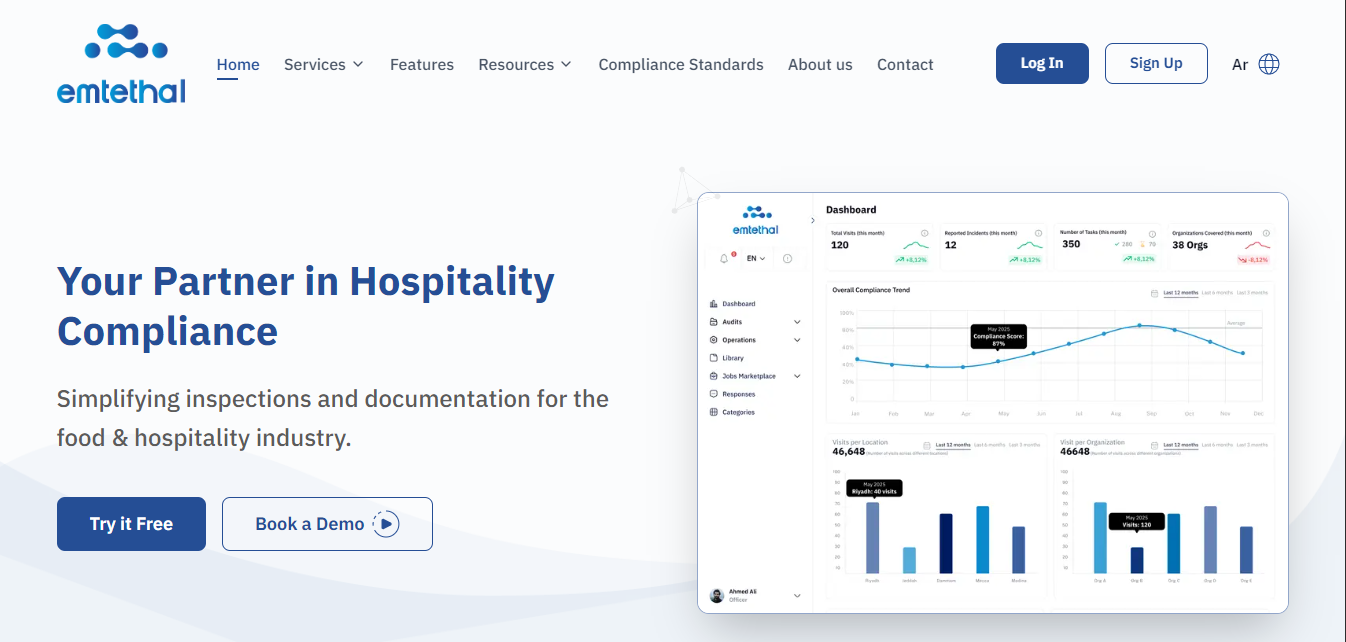Open the Library icon in the sidebar

click(713, 358)
